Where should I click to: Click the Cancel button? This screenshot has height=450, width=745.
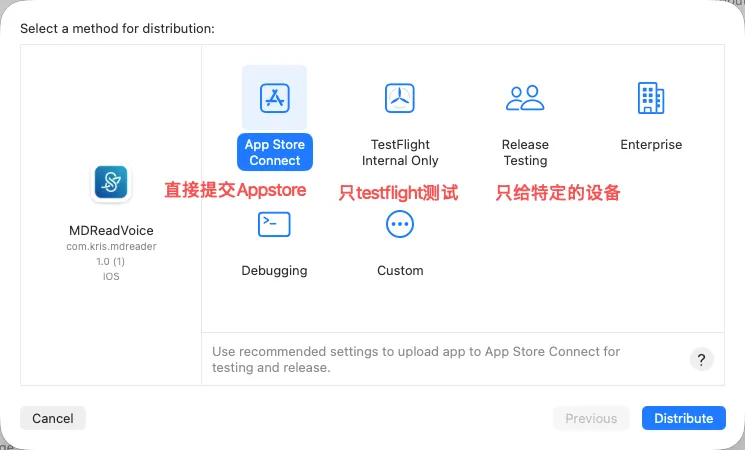pyautogui.click(x=53, y=418)
